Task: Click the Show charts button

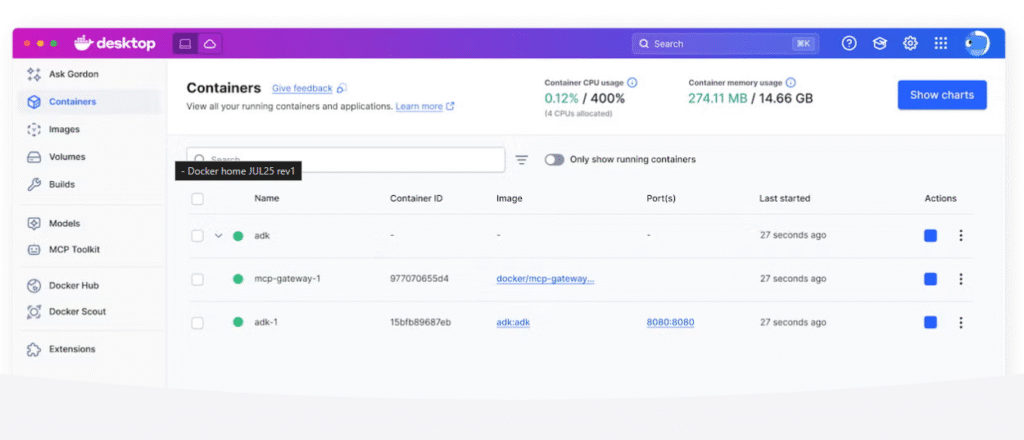Action: 941,95
